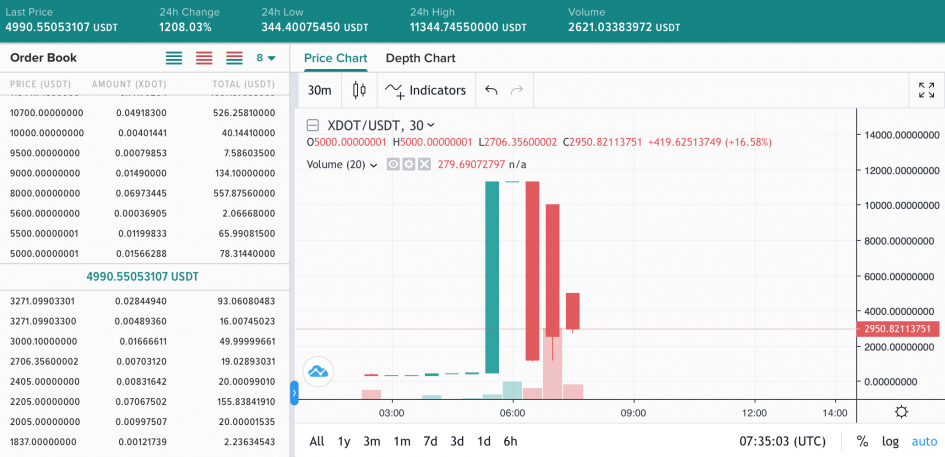This screenshot has height=457, width=945.
Task: Click the 4990.55053107 USDT mid price
Action: [x=142, y=277]
